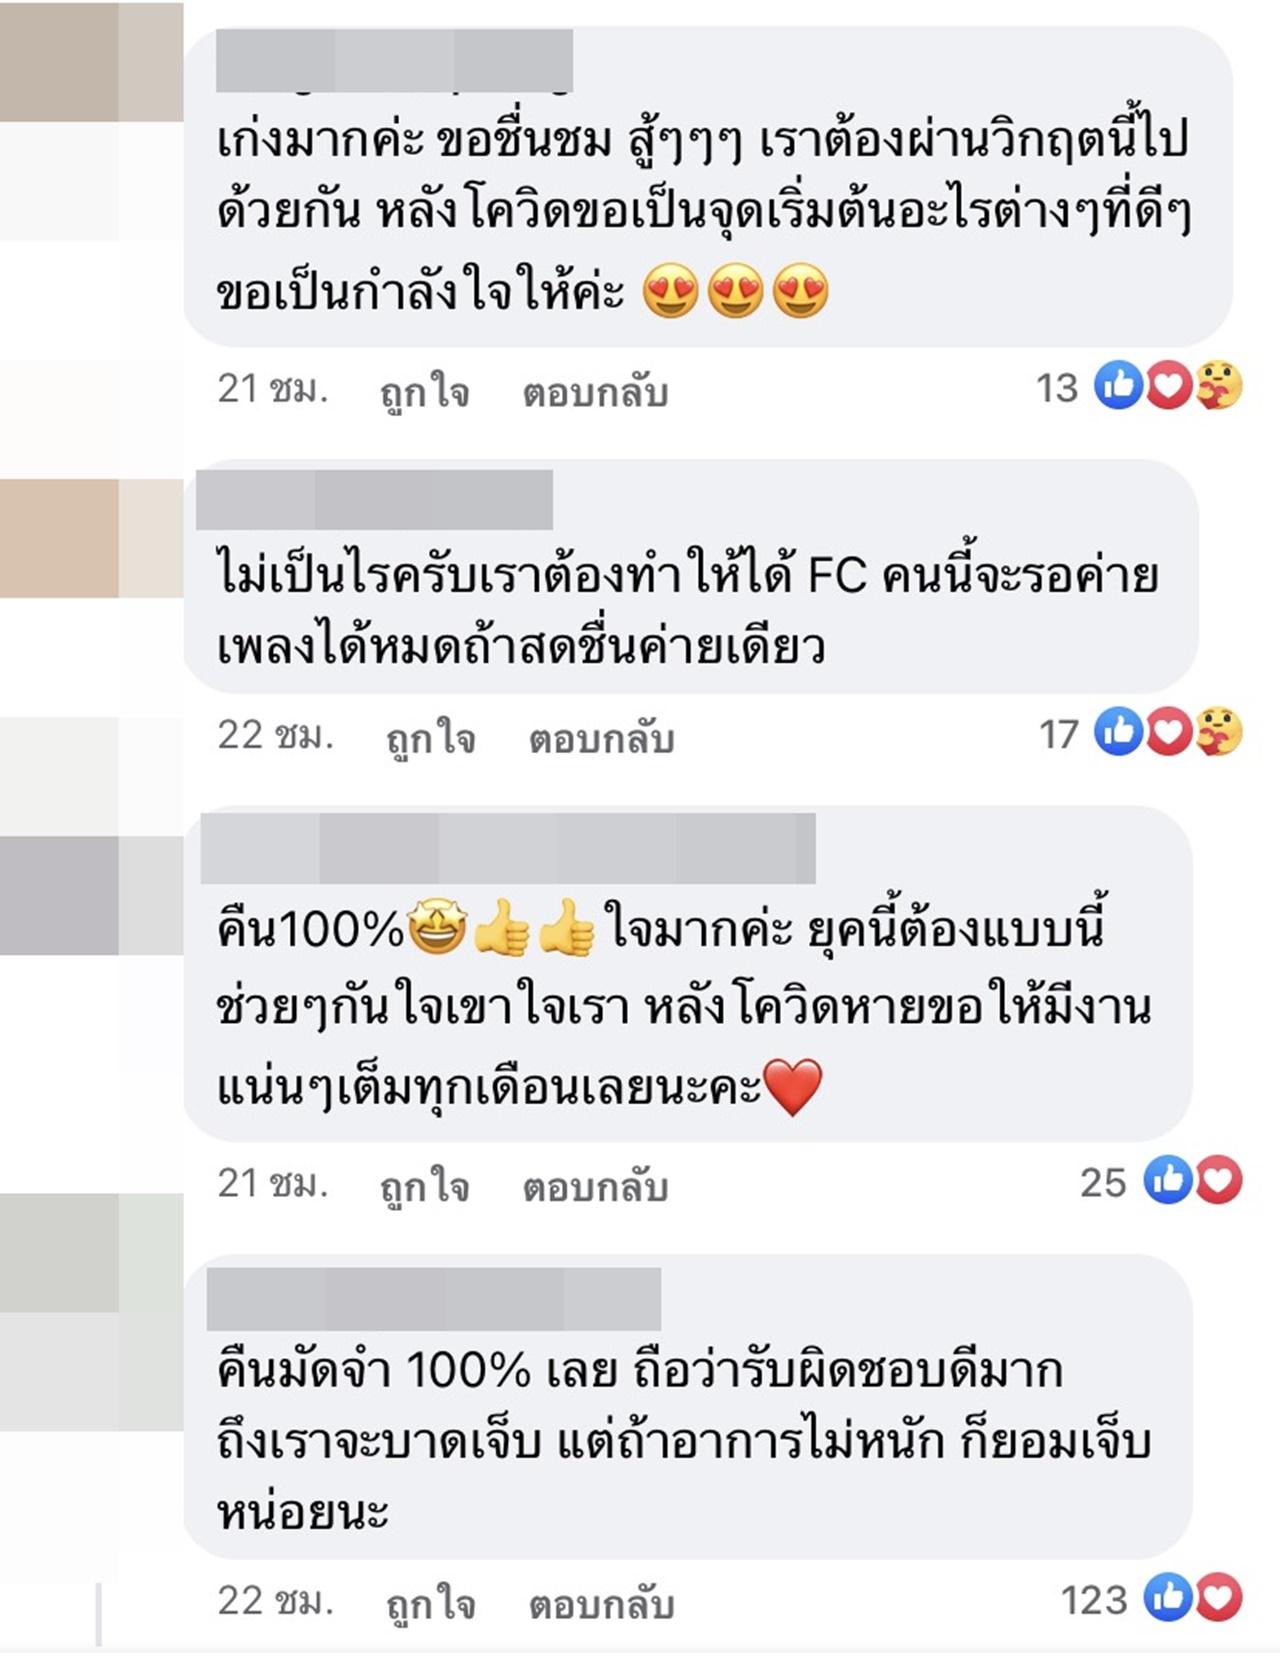Click the like reaction icon on the 13-reaction comment
This screenshot has width=1280, height=1656.
coord(1118,385)
